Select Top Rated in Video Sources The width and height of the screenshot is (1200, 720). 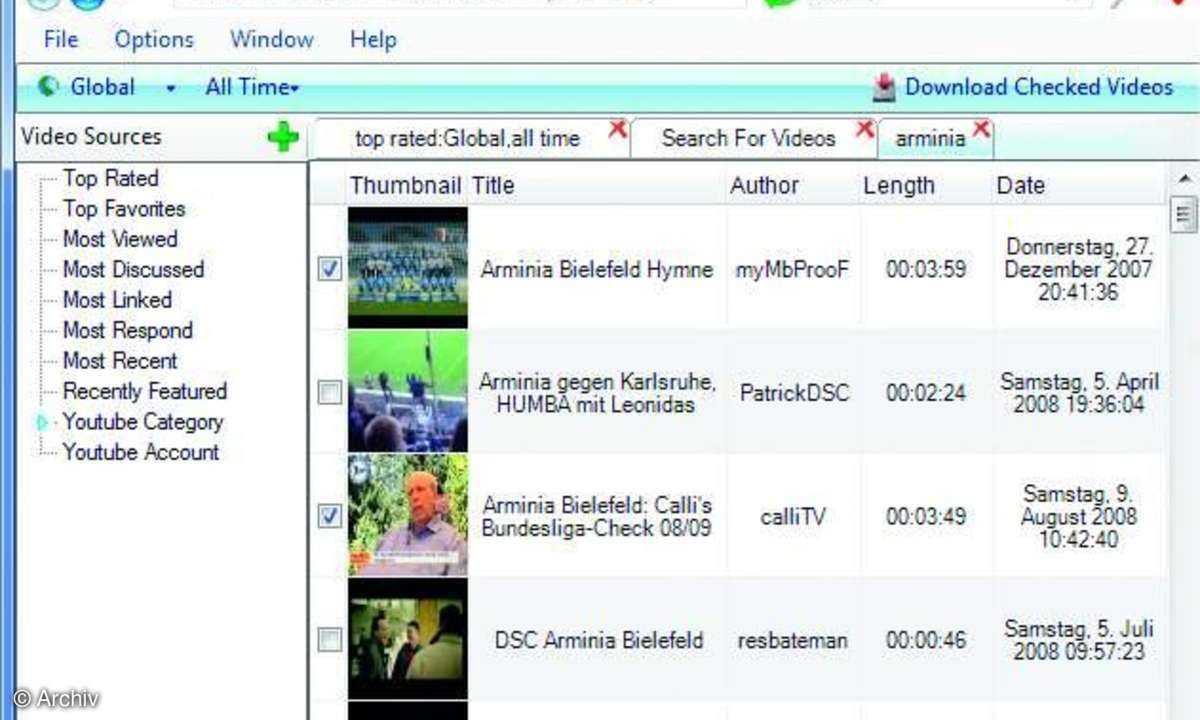[x=110, y=178]
